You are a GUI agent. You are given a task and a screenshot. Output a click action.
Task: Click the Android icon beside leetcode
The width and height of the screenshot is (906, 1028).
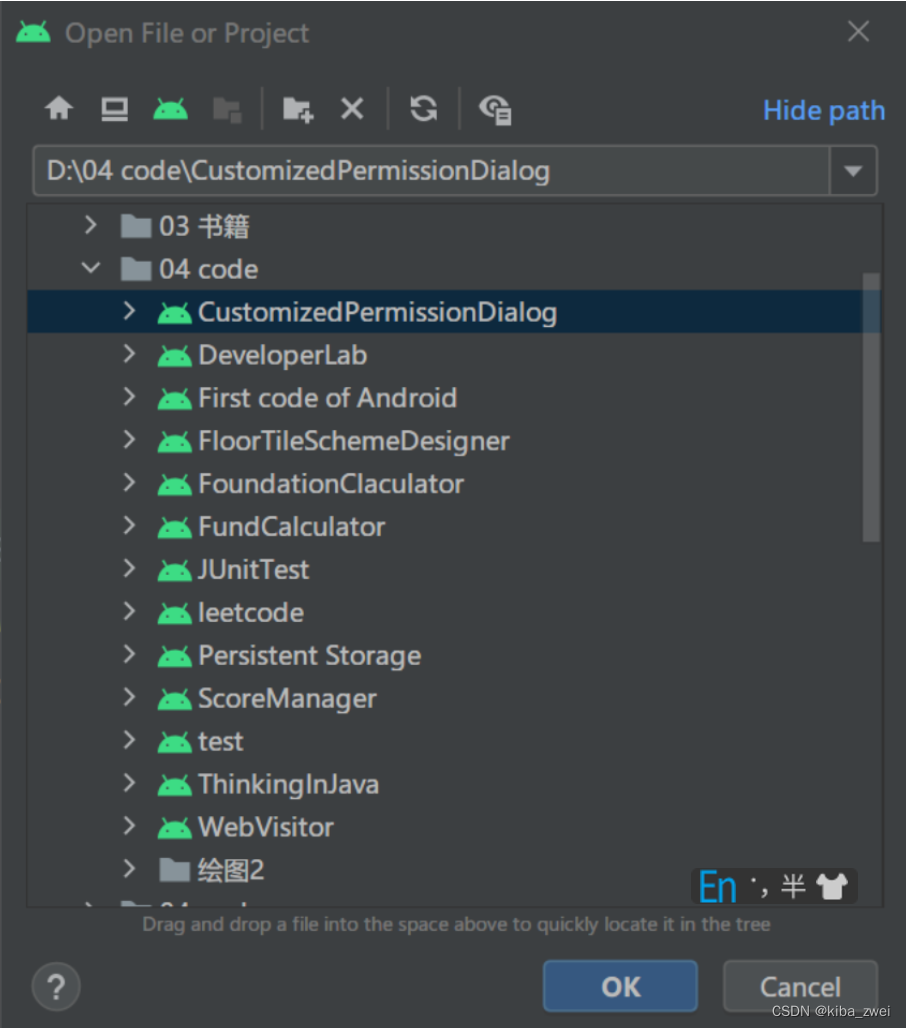coord(174,614)
